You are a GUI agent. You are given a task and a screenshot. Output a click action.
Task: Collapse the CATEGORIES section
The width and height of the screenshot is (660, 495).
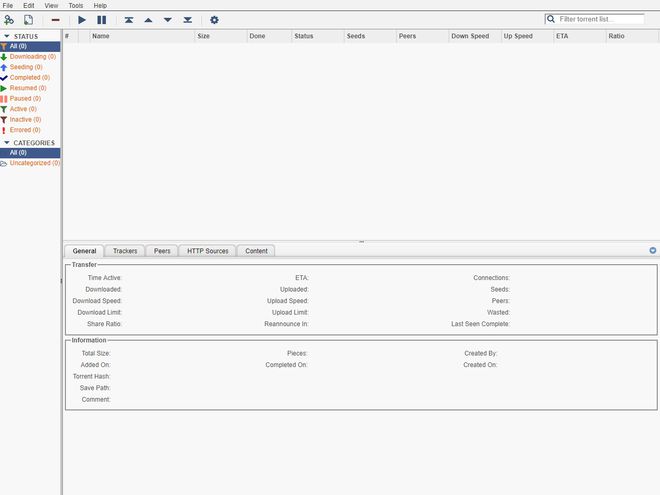pos(6,142)
